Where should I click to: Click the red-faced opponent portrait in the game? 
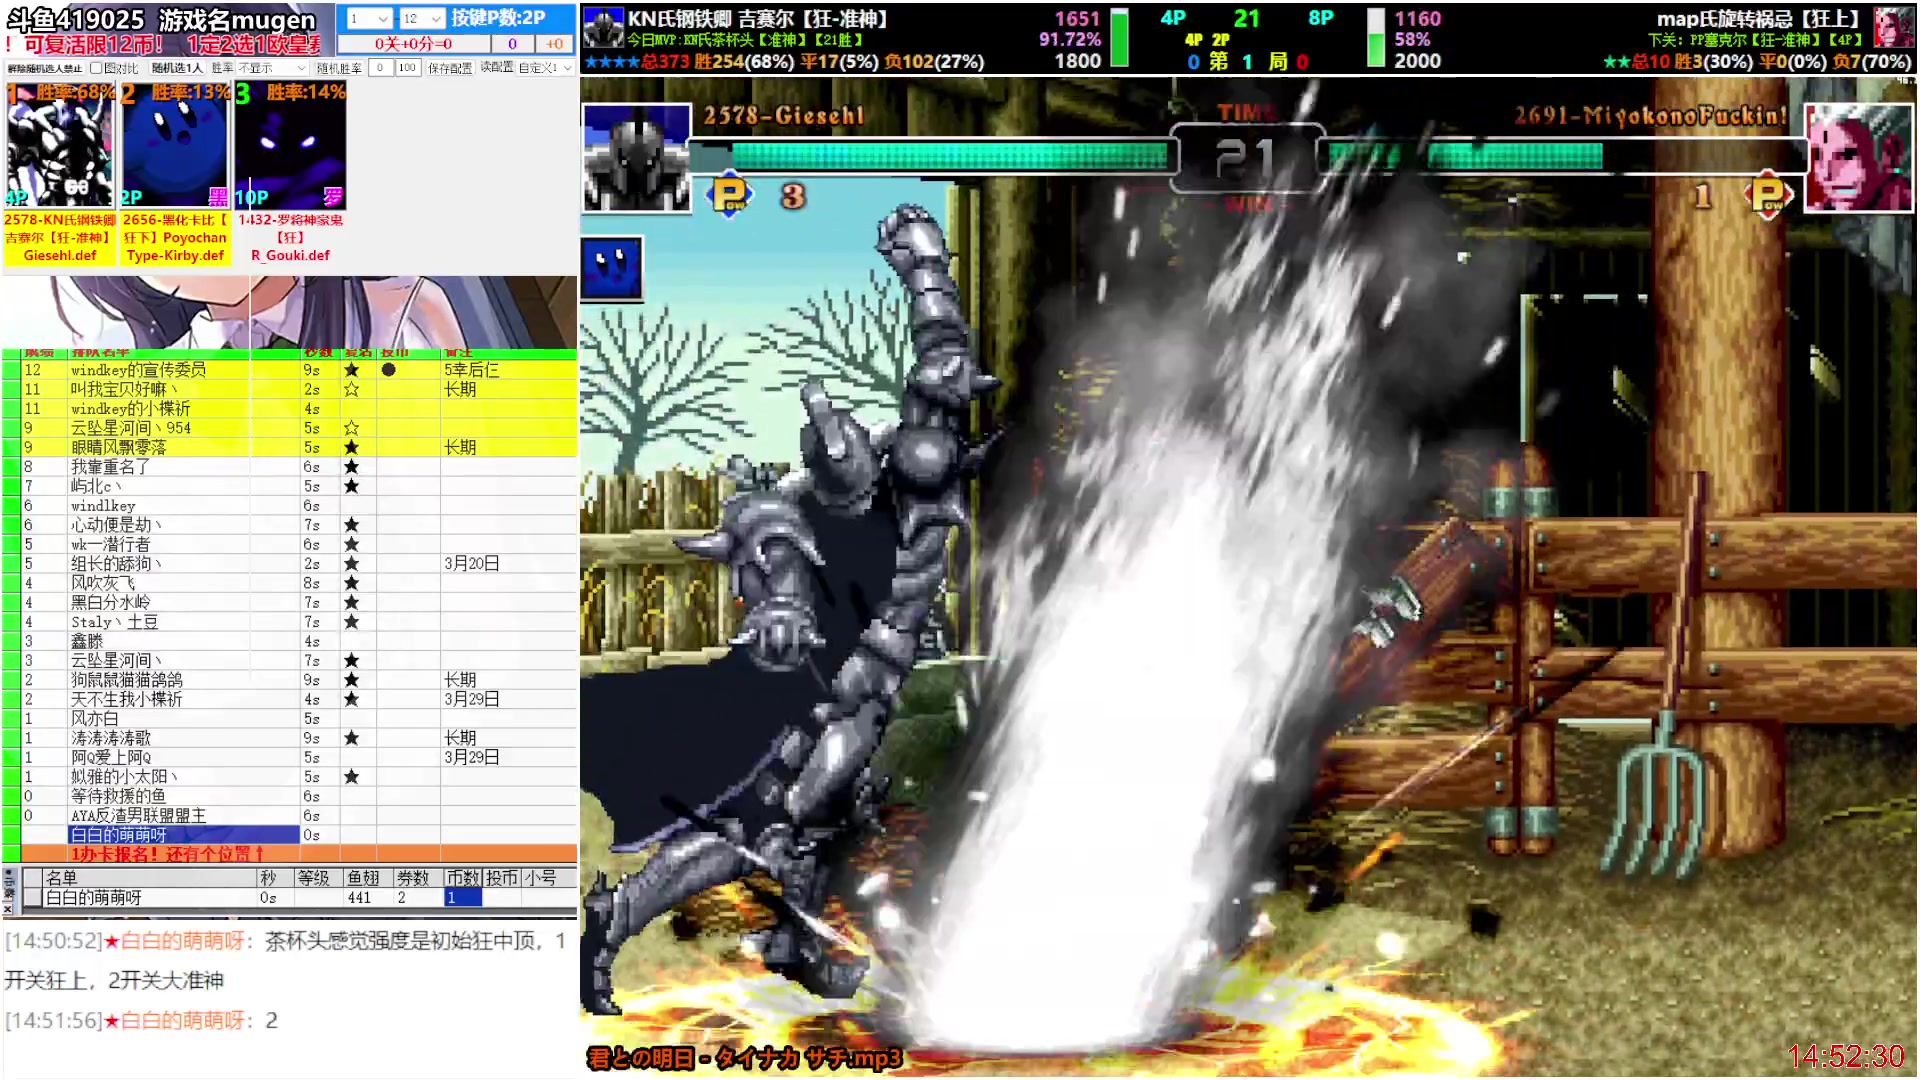(x=1860, y=158)
